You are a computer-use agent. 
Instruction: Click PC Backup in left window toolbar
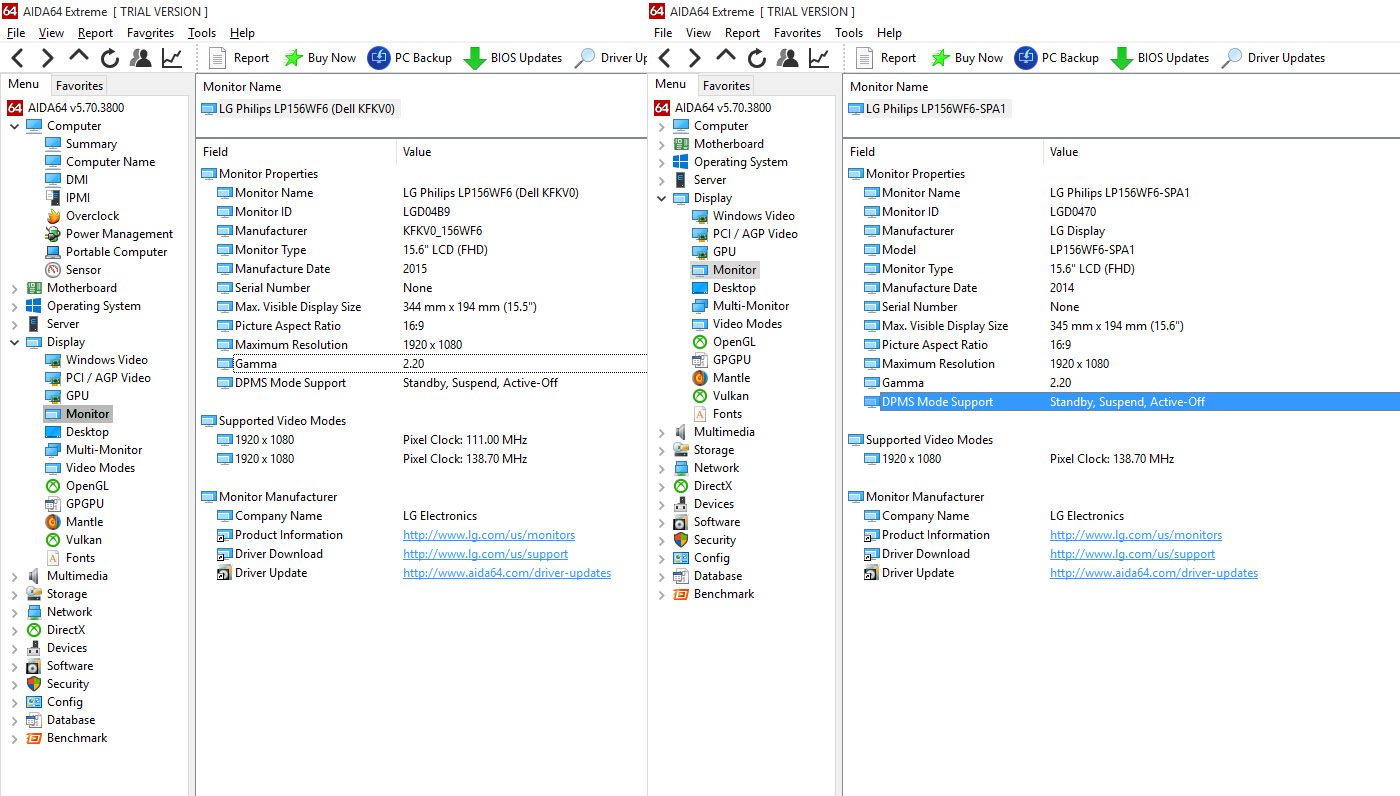coord(410,58)
